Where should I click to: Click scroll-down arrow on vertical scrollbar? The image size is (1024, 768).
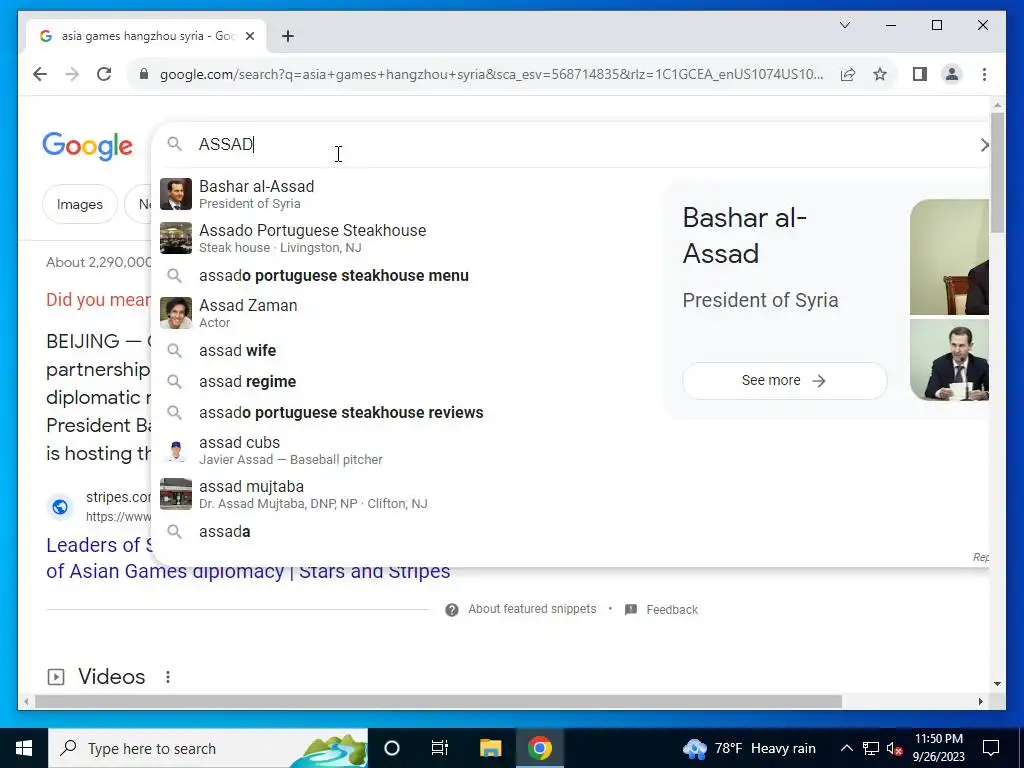tap(997, 684)
